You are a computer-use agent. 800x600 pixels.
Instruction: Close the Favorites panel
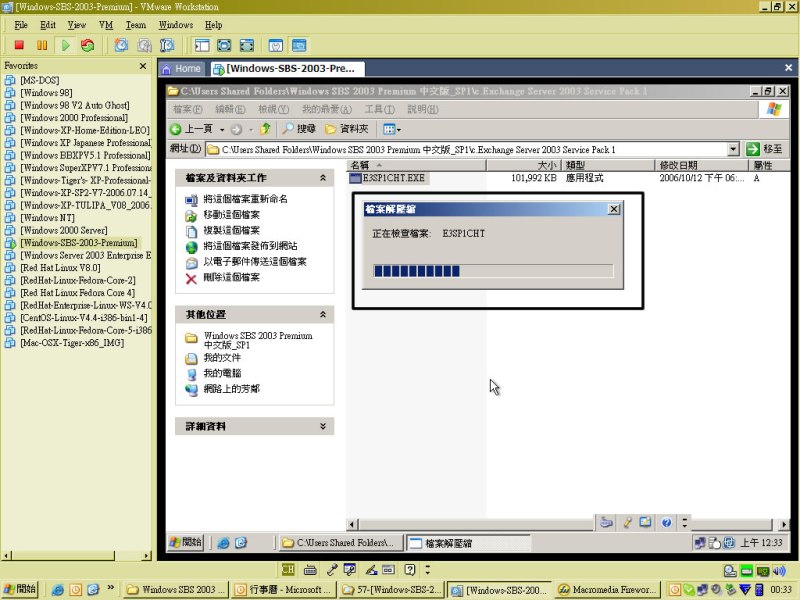pos(143,66)
